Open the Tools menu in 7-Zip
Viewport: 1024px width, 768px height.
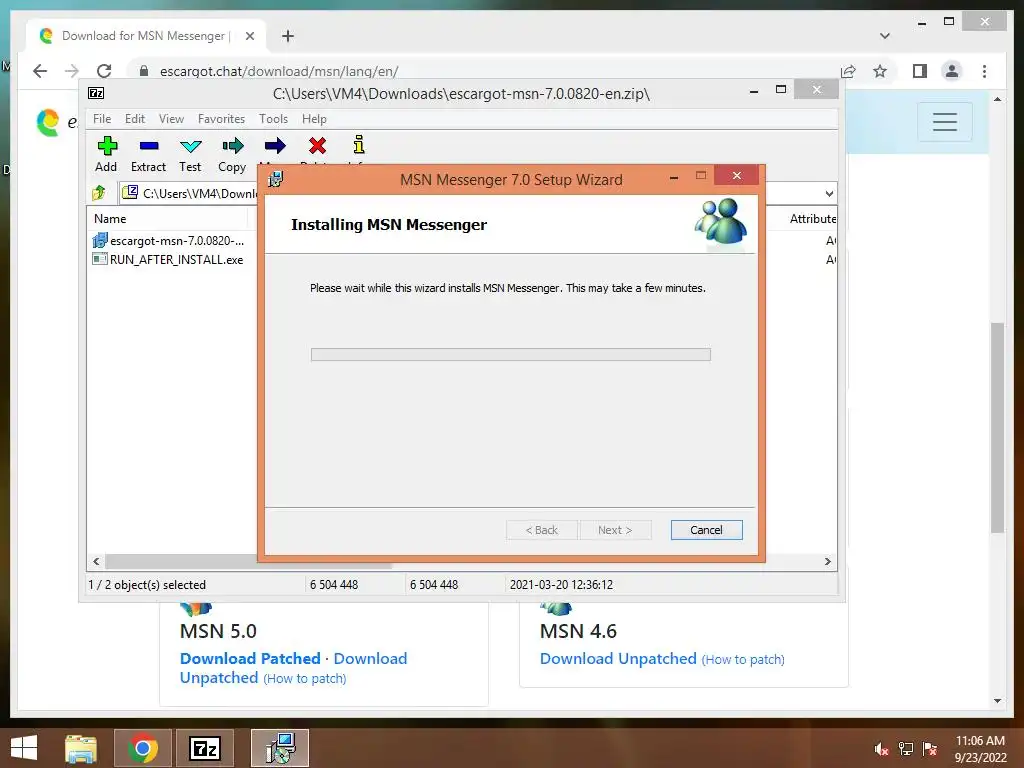click(273, 119)
